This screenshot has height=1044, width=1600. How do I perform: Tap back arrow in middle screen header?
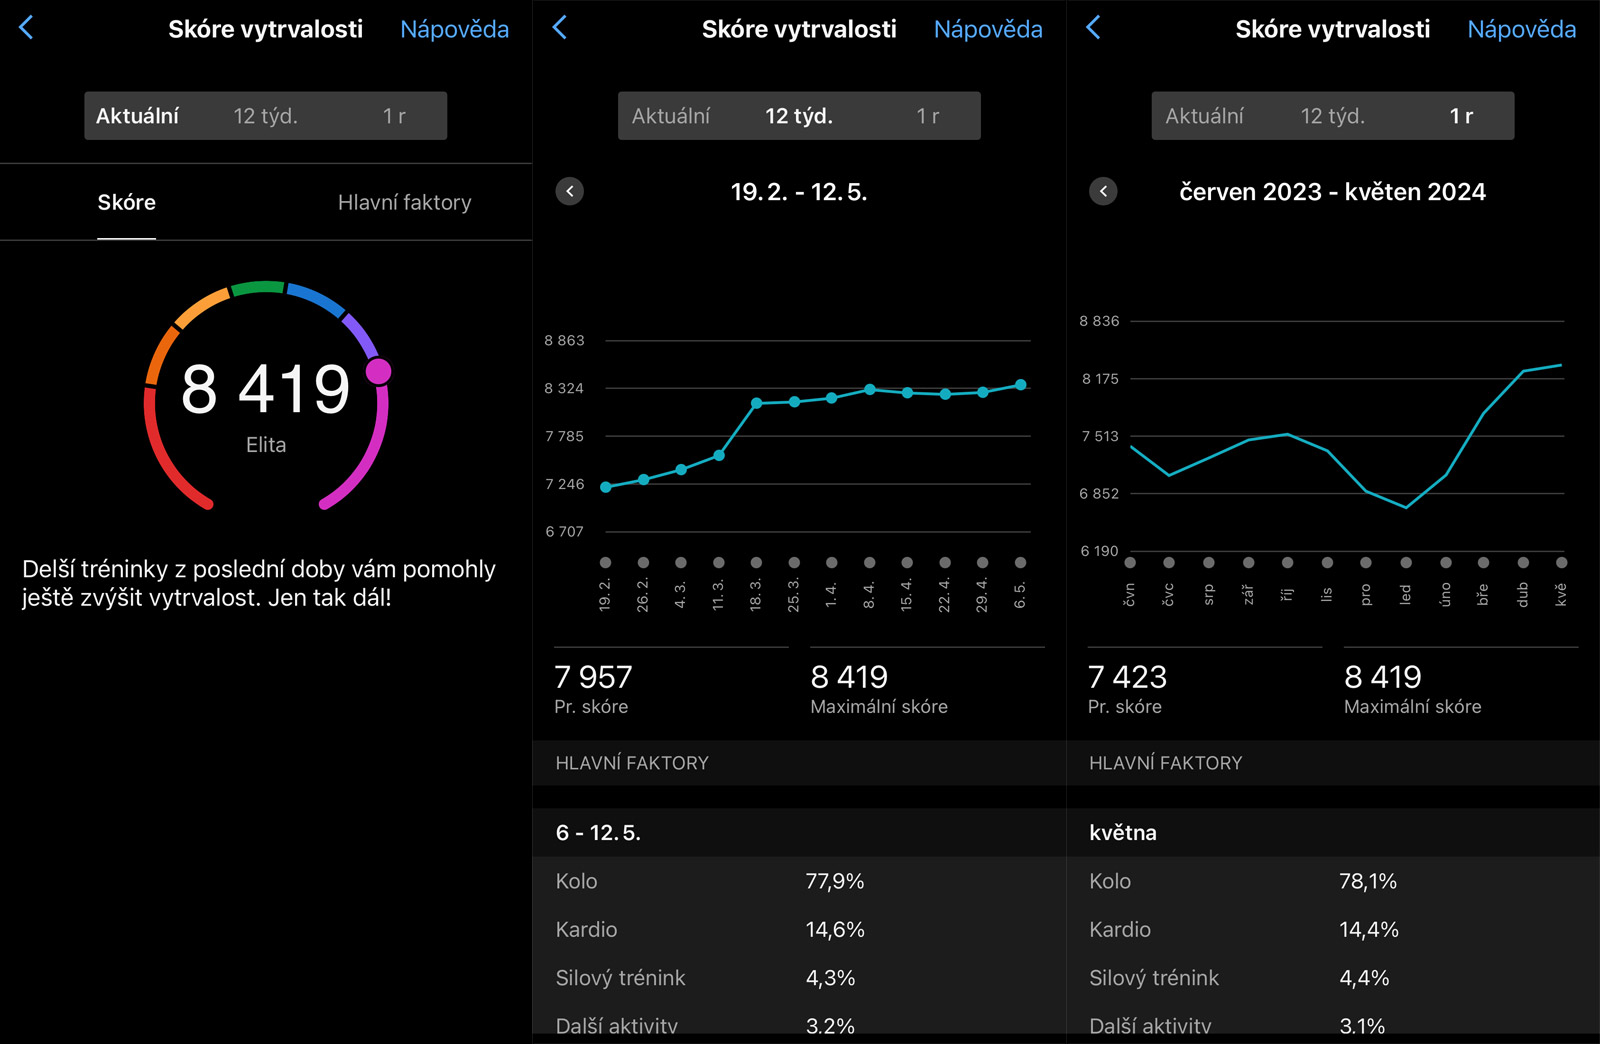(x=560, y=28)
